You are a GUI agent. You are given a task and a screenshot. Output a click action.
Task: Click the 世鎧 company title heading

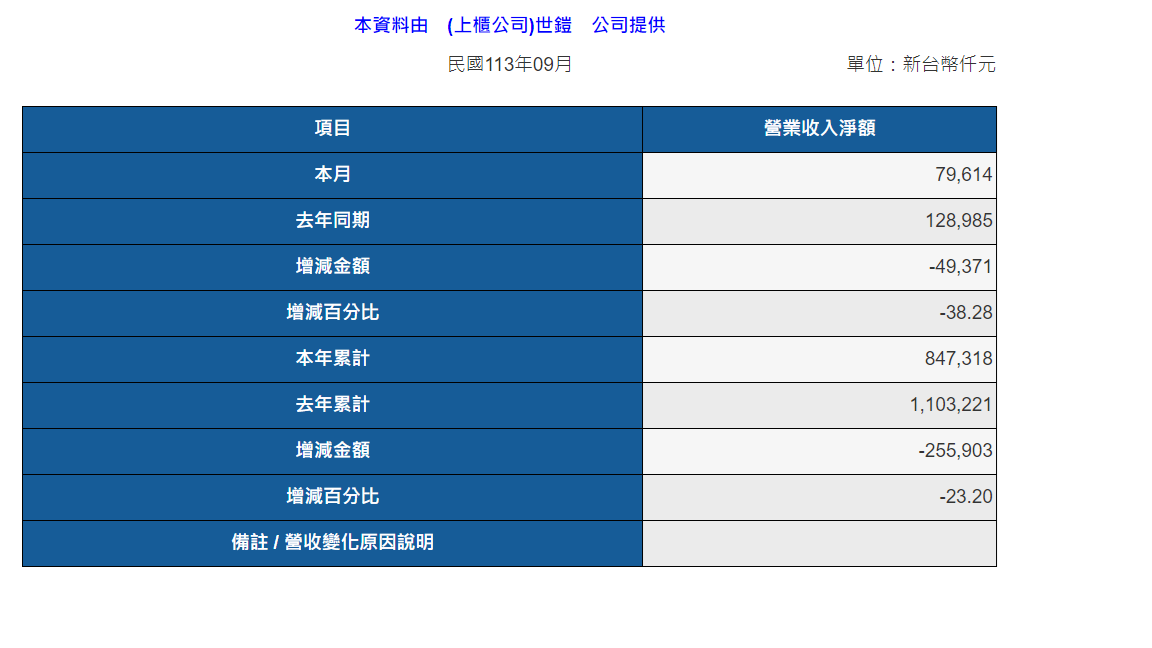[509, 26]
